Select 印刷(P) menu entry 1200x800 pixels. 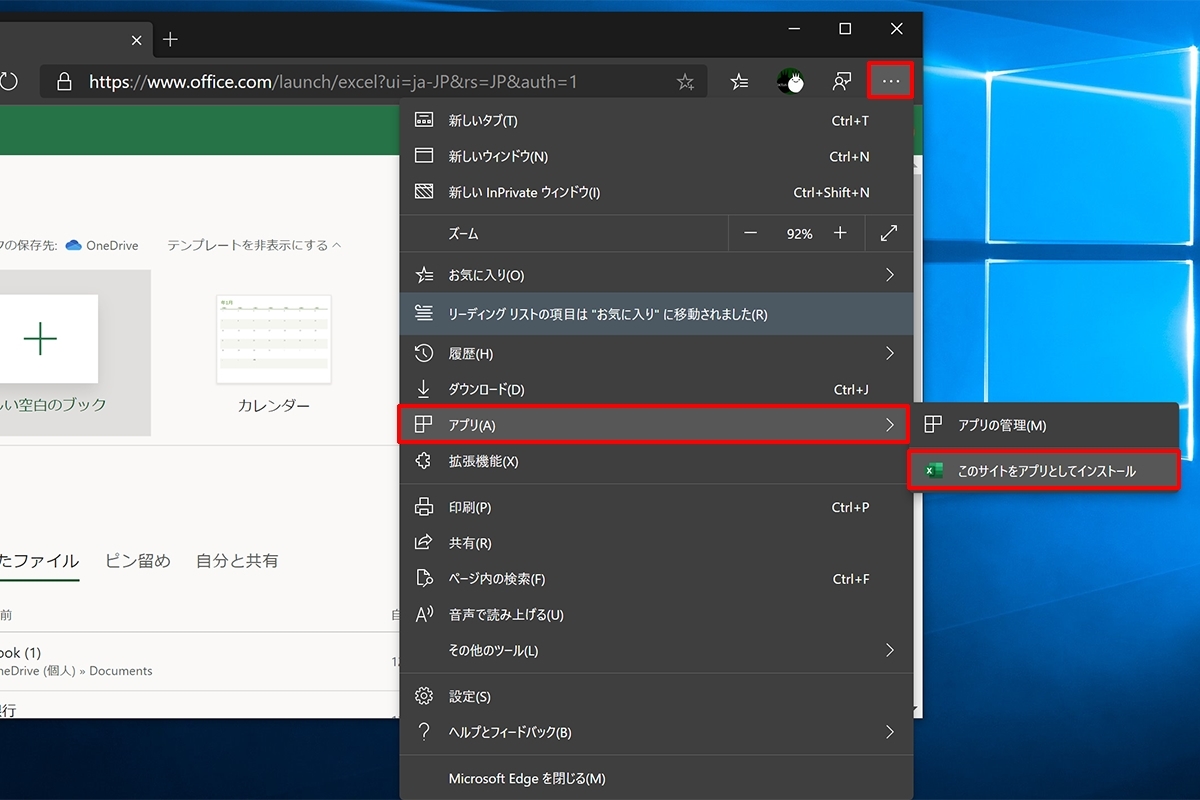[x=656, y=508]
